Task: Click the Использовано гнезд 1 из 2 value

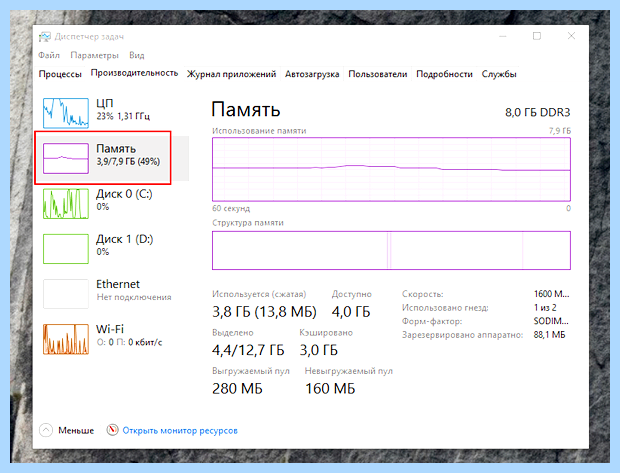Action: 545,307
